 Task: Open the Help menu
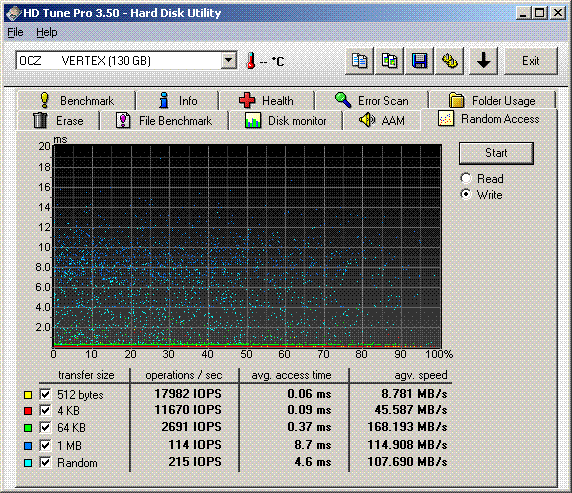coord(47,32)
